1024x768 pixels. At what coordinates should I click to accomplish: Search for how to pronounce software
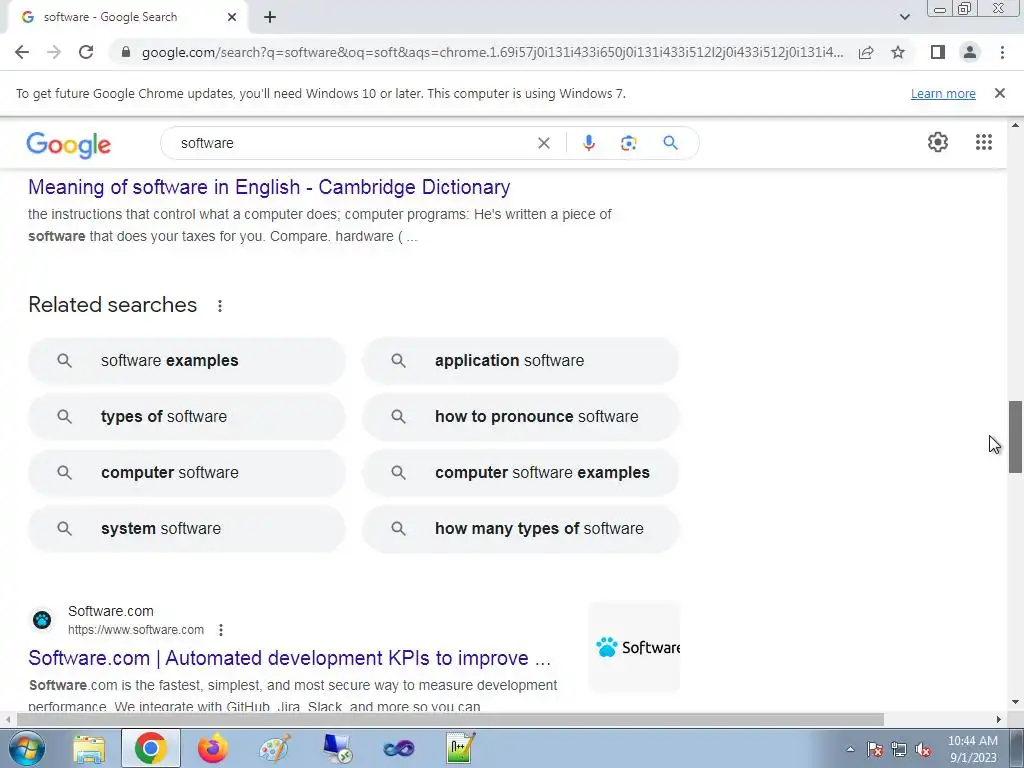click(x=520, y=417)
